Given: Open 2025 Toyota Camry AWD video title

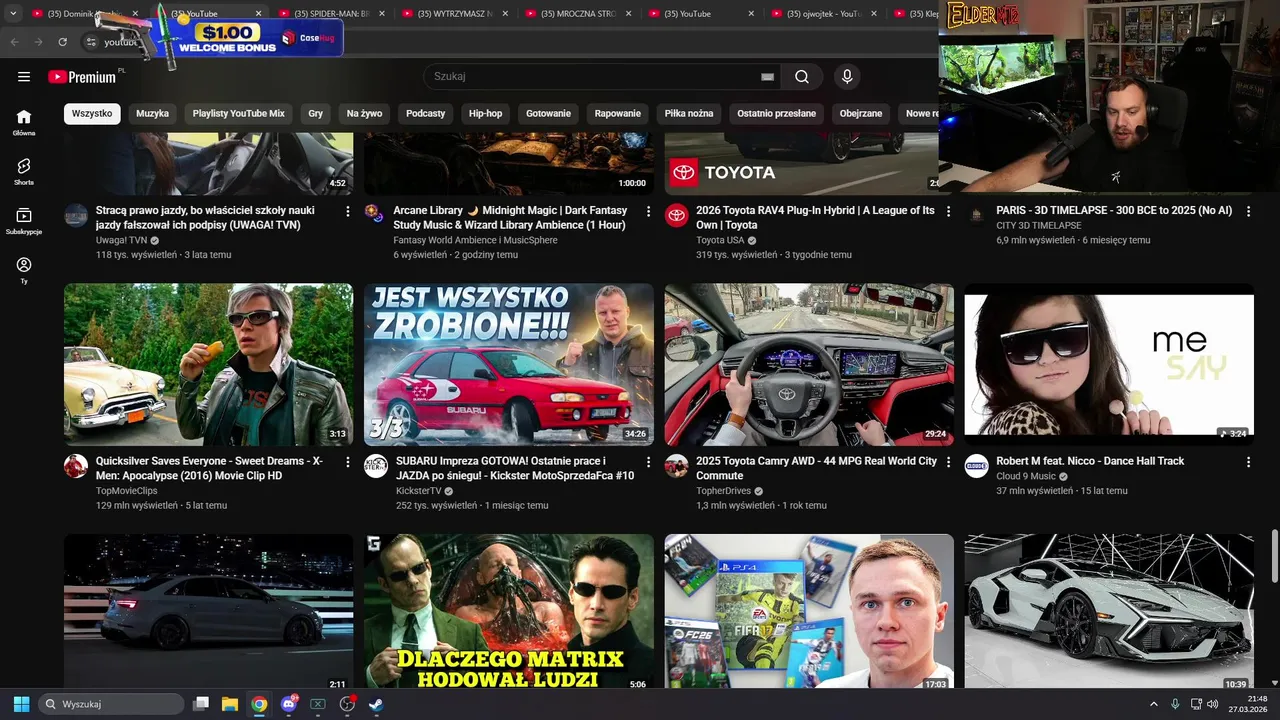Looking at the screenshot, I should pyautogui.click(x=816, y=468).
